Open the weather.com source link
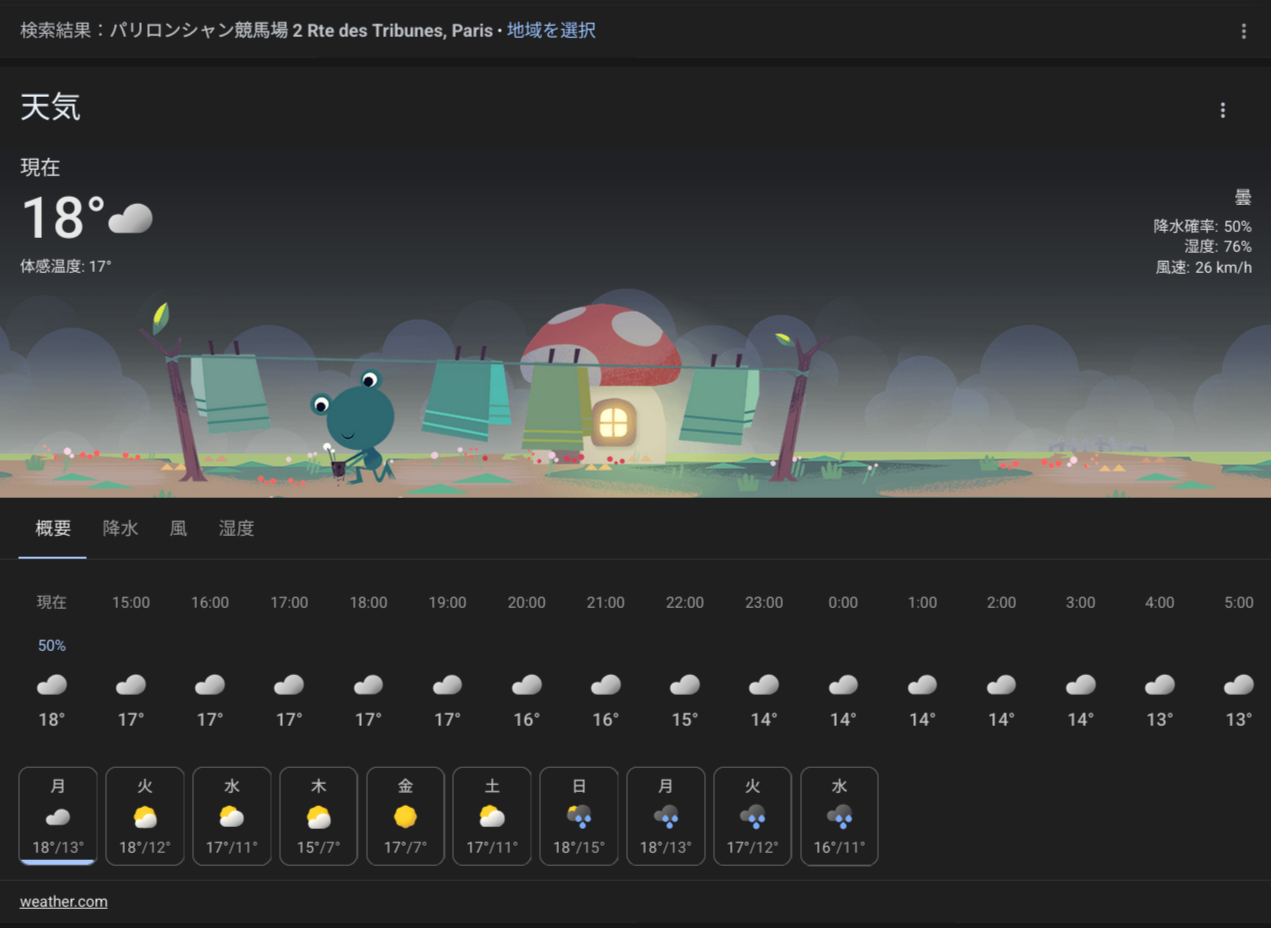Screen dimensions: 1271x928 [63, 901]
